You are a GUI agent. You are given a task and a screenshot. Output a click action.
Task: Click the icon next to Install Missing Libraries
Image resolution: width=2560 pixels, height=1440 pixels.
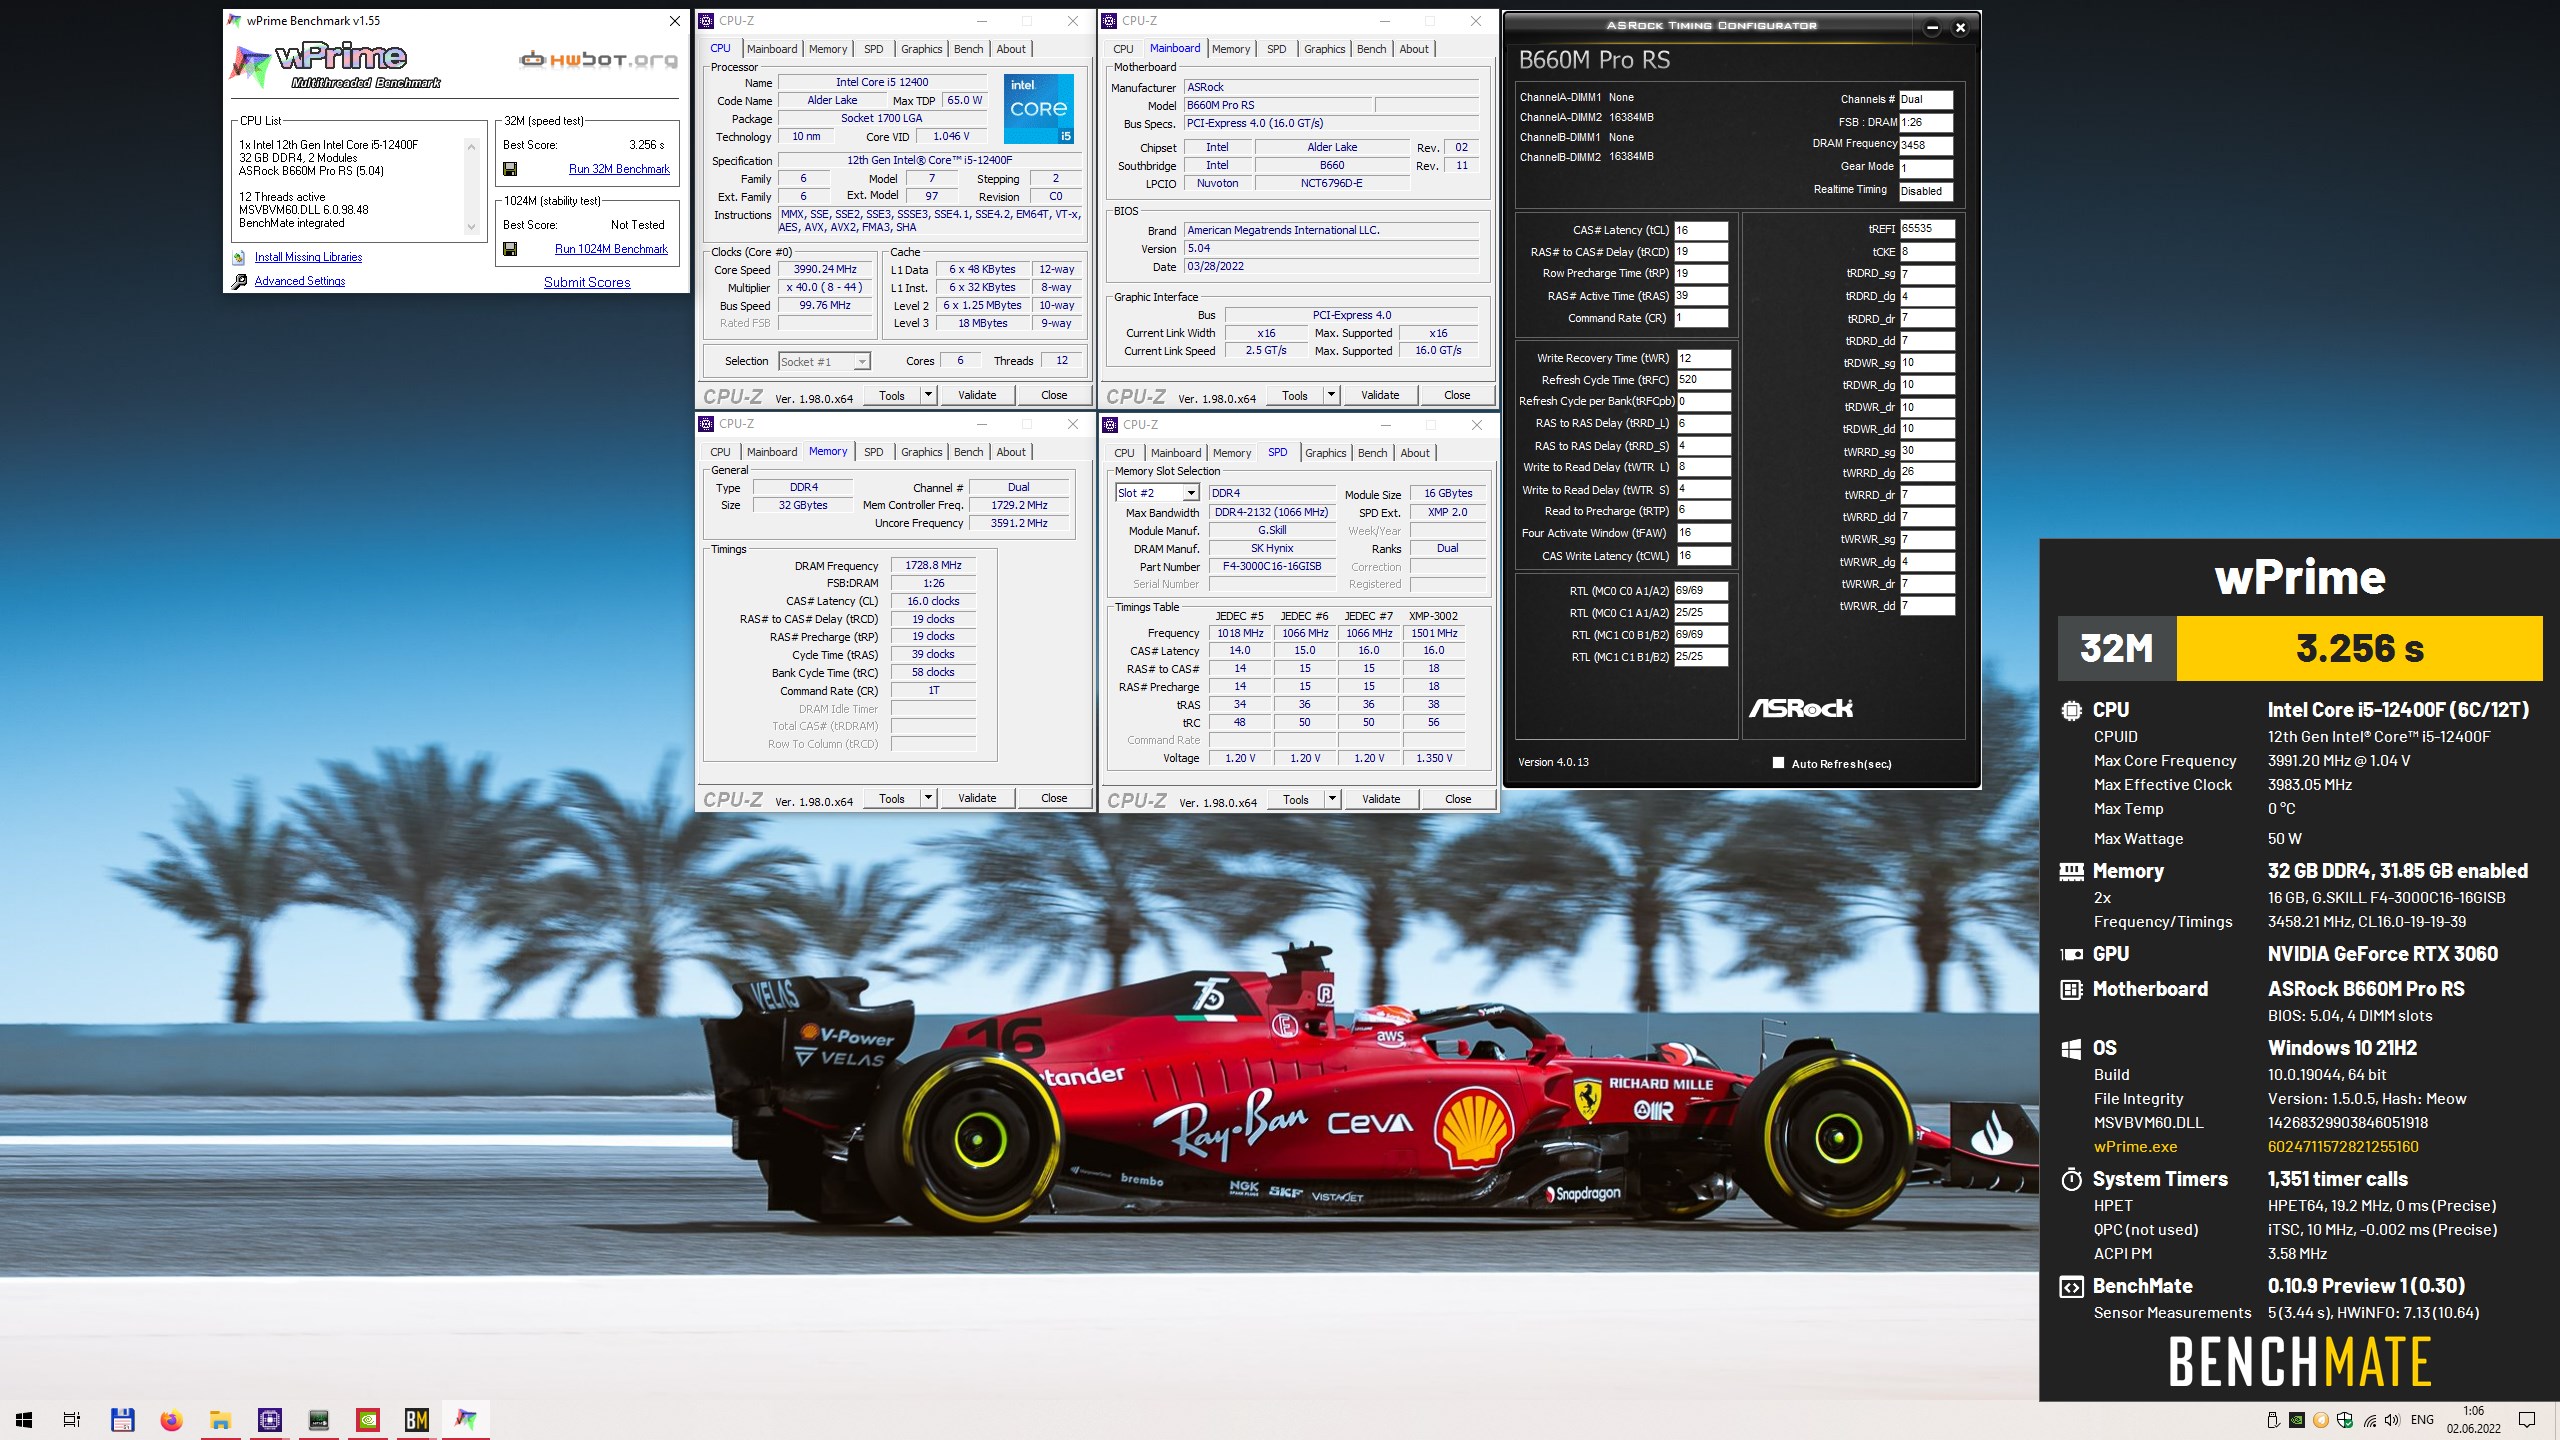239,257
